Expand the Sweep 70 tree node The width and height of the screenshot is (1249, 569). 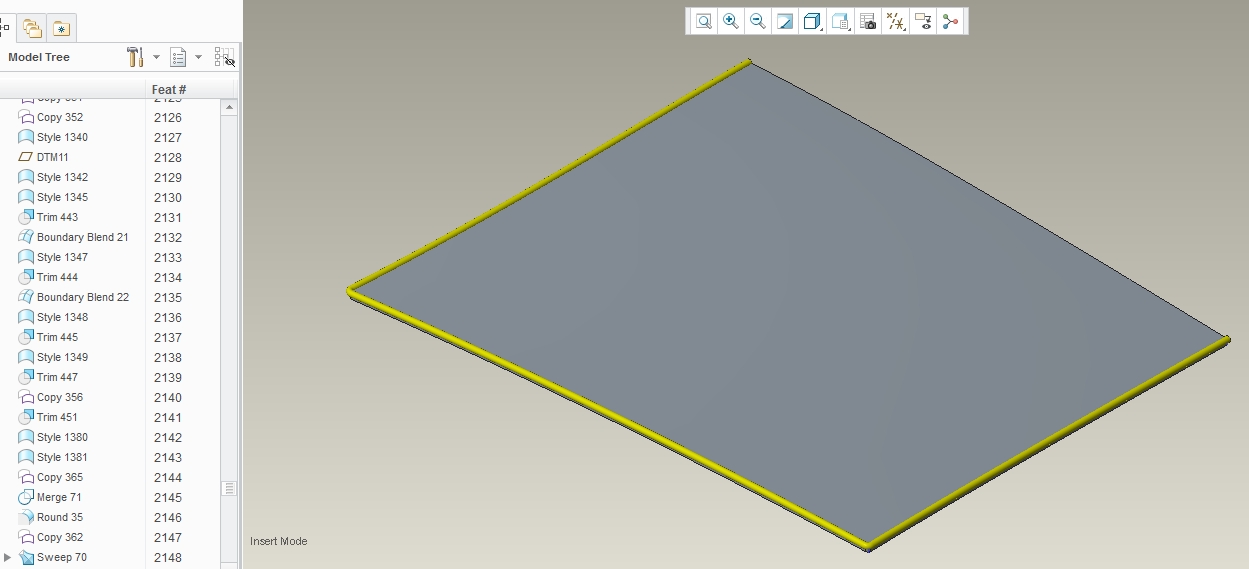8,557
